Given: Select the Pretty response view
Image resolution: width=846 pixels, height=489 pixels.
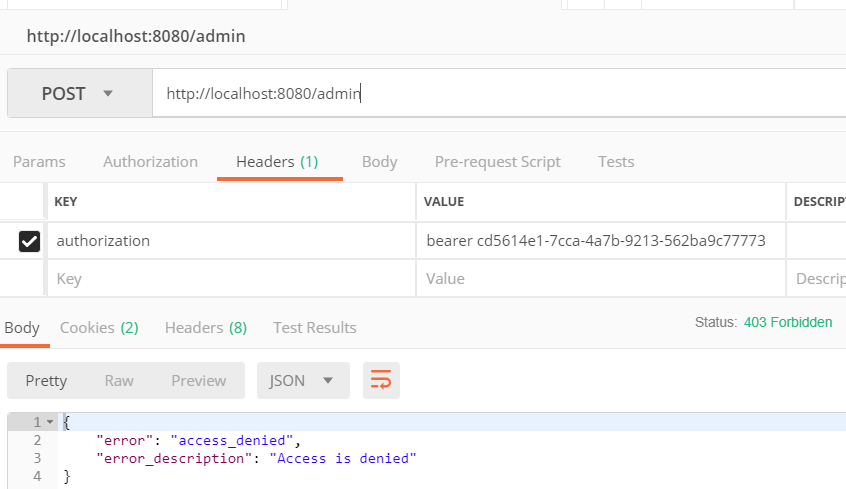Looking at the screenshot, I should click(46, 380).
